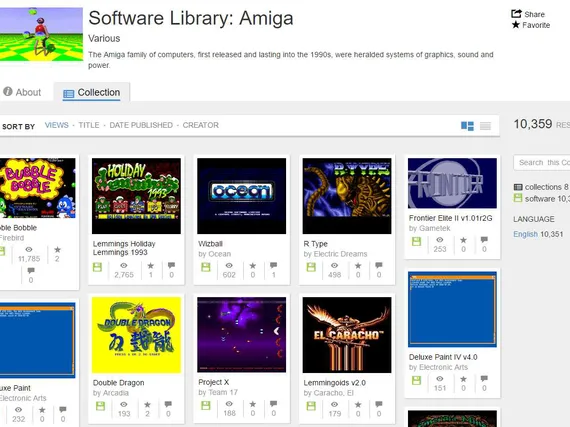Open the Deluxe Paint IV v4.0 thumbnail
Screen dimensions: 570x427
pyautogui.click(x=452, y=309)
